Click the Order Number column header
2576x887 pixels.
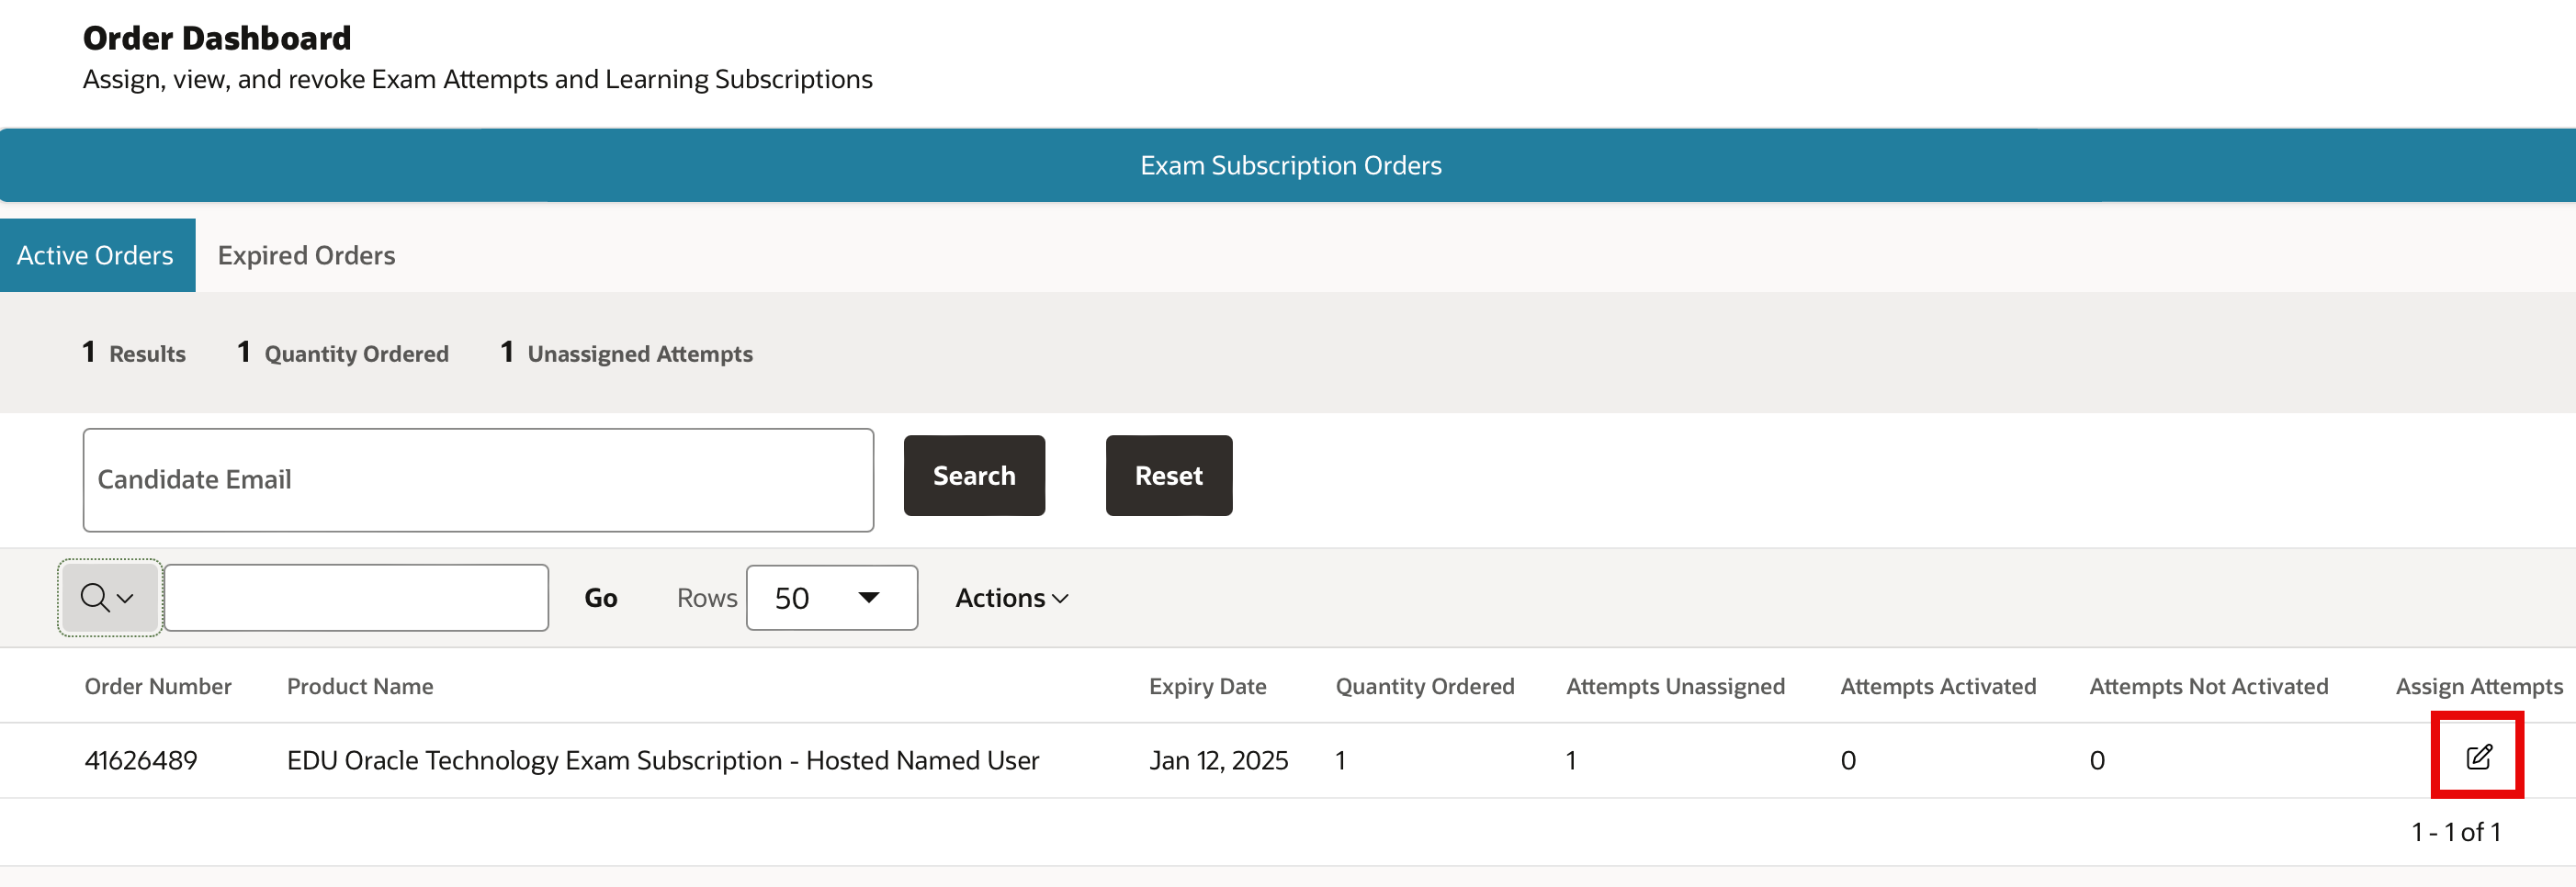point(158,686)
